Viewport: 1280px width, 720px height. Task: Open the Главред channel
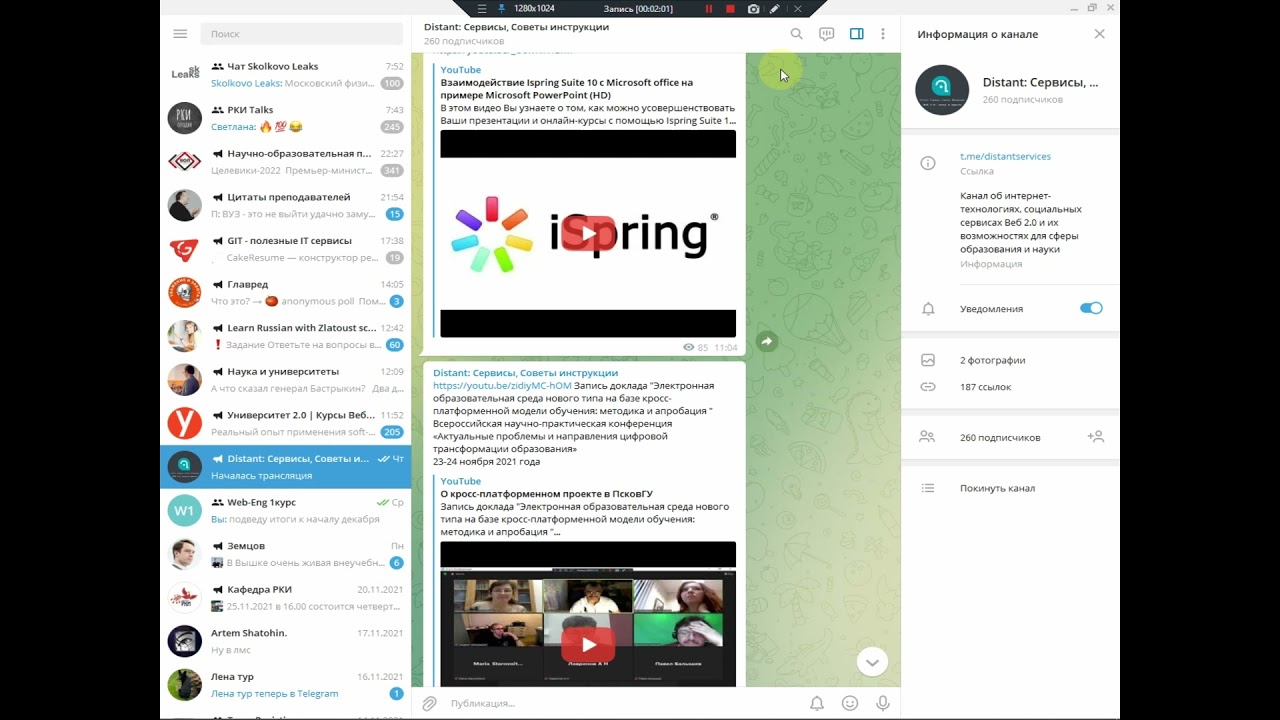coord(285,292)
